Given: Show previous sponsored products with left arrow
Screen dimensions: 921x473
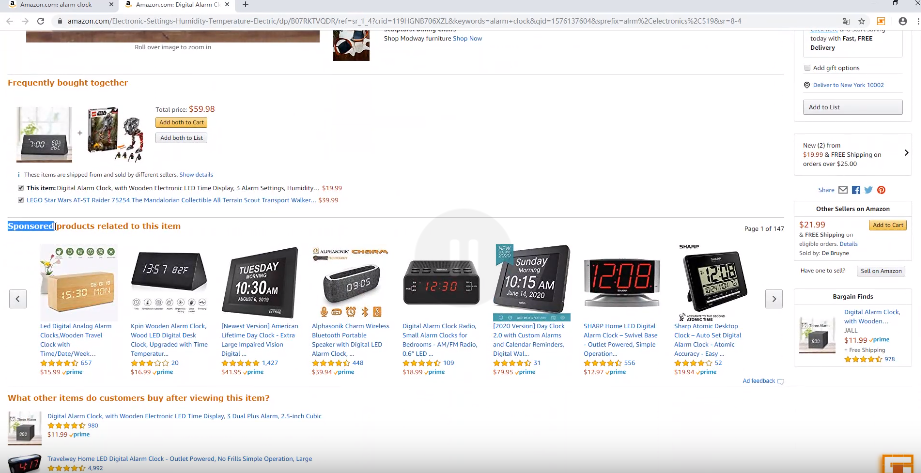Looking at the screenshot, I should [18, 299].
